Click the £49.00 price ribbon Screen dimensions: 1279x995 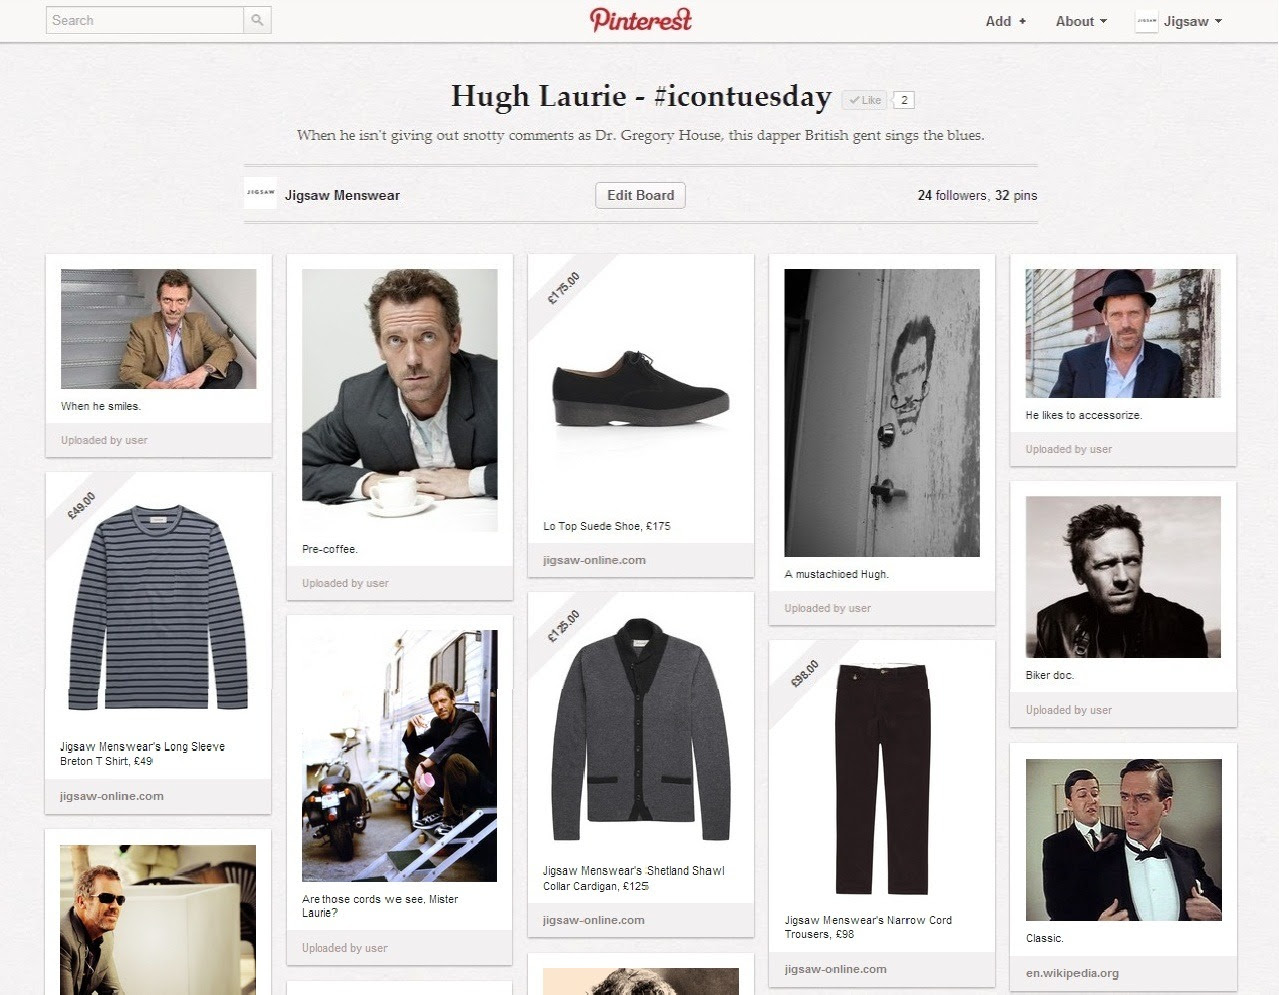[82, 506]
